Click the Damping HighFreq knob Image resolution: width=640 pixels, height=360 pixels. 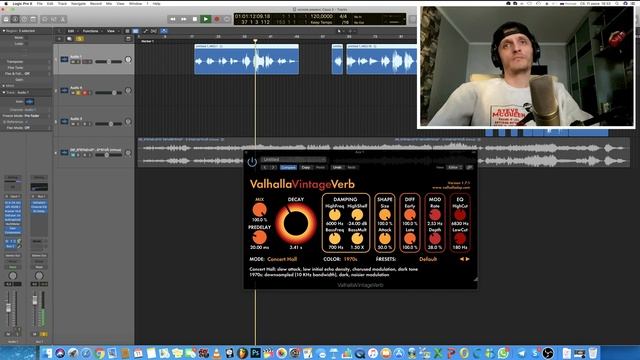335,215
